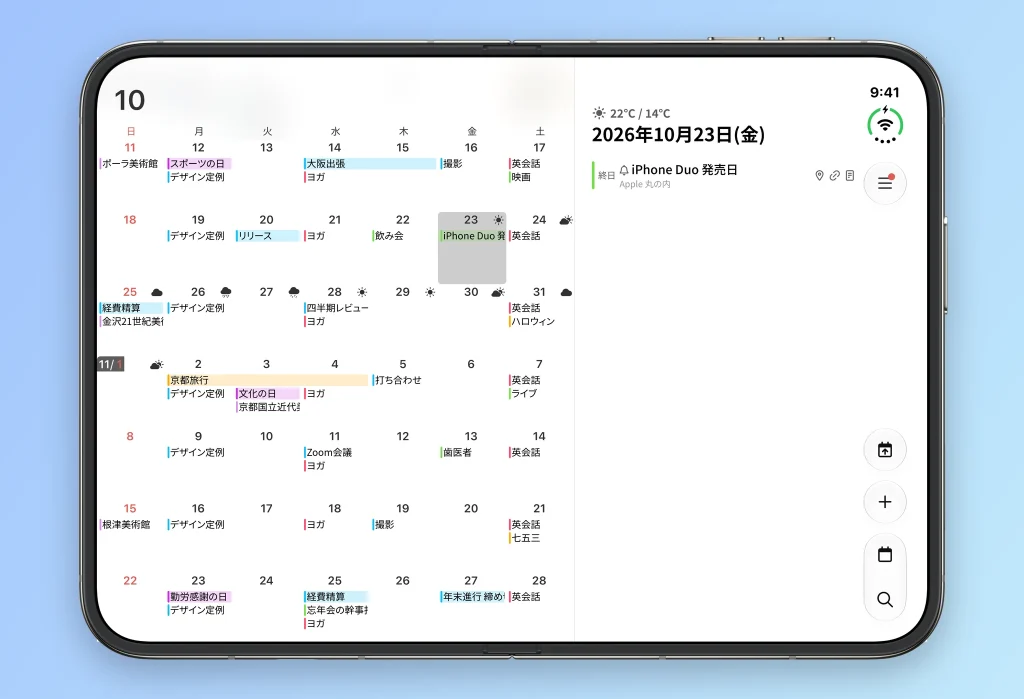Tap the 2026年10月23日(金) date header
This screenshot has height=699, width=1024.
(678, 135)
